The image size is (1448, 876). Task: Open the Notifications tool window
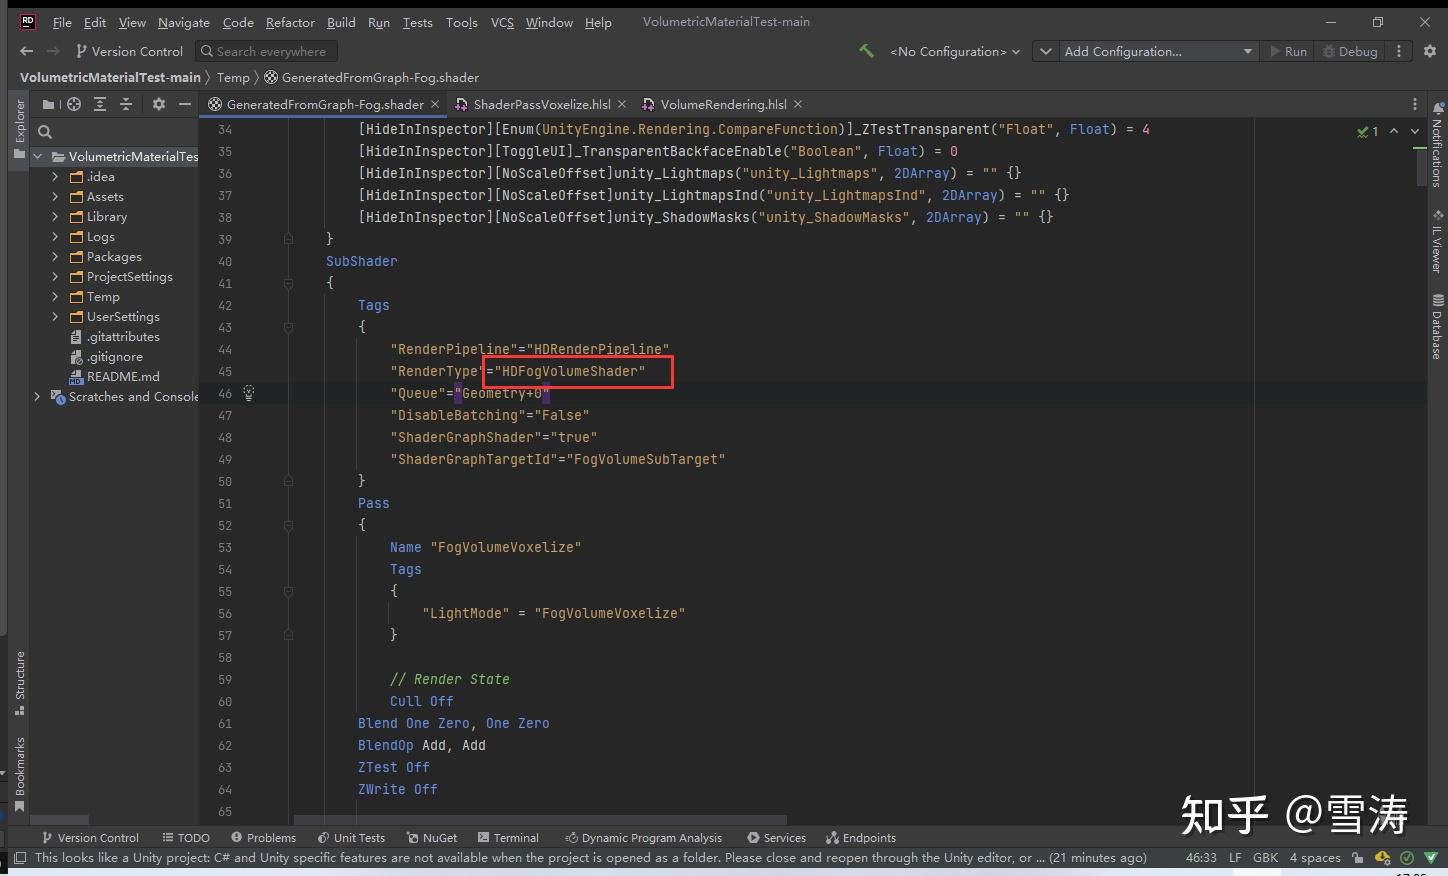(x=1437, y=144)
